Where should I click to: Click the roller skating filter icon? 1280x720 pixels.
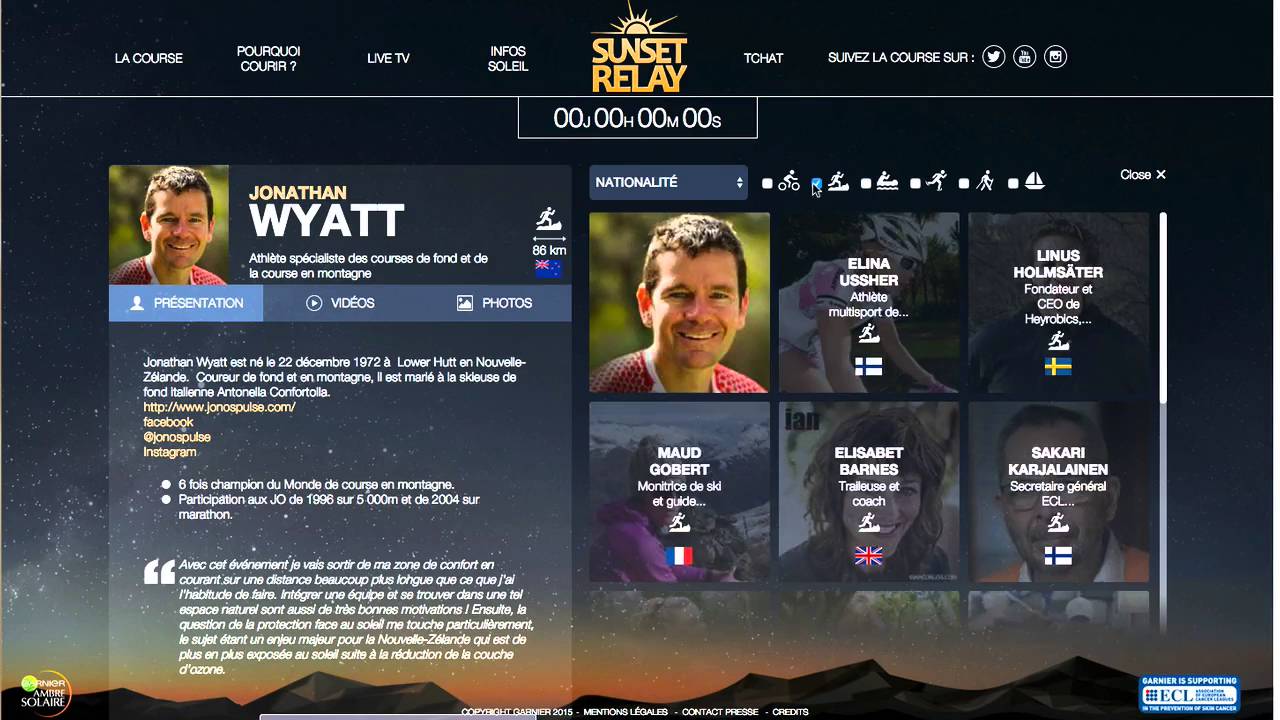point(936,181)
